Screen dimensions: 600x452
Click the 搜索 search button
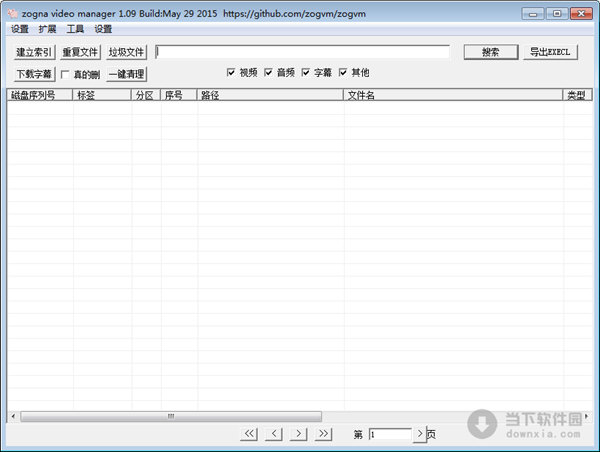click(491, 52)
